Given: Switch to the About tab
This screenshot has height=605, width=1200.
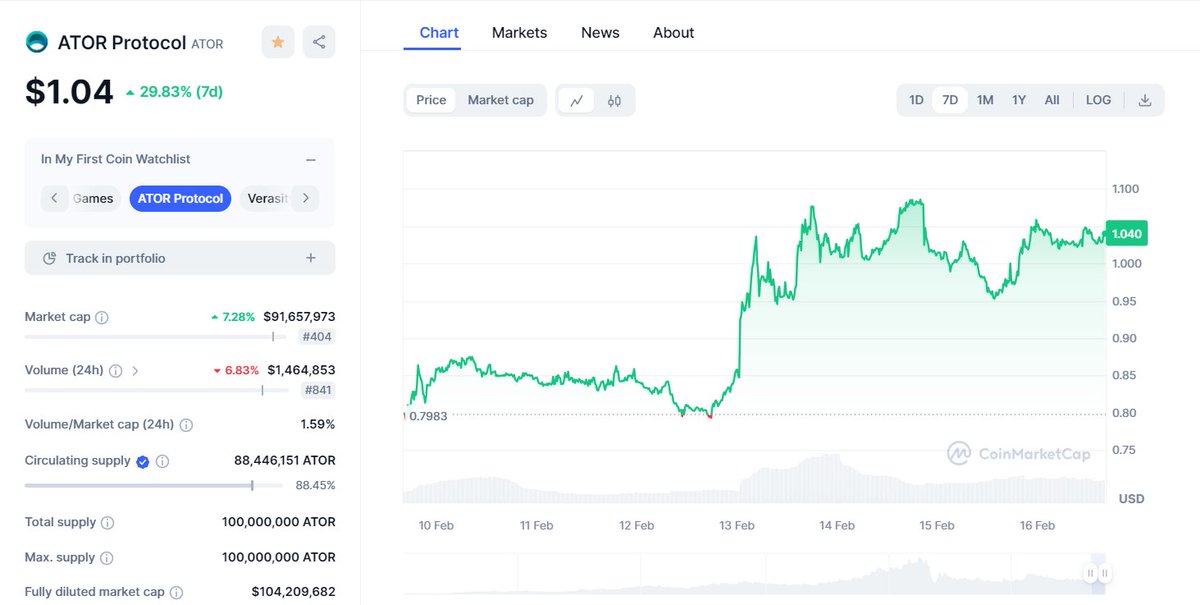Looking at the screenshot, I should tap(674, 32).
